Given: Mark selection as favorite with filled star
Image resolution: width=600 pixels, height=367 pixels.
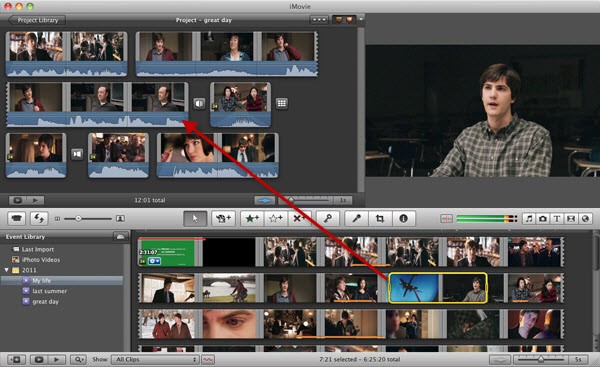Looking at the screenshot, I should click(x=252, y=219).
